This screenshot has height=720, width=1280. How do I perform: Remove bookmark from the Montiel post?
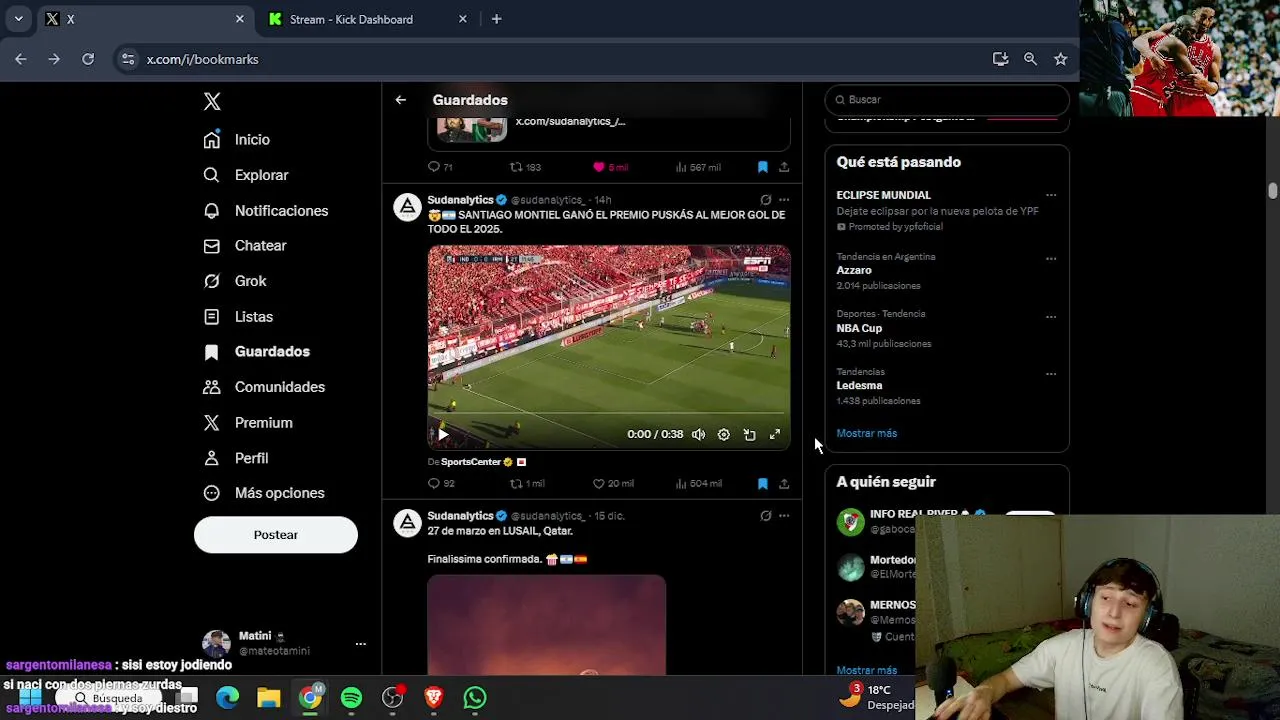click(762, 484)
